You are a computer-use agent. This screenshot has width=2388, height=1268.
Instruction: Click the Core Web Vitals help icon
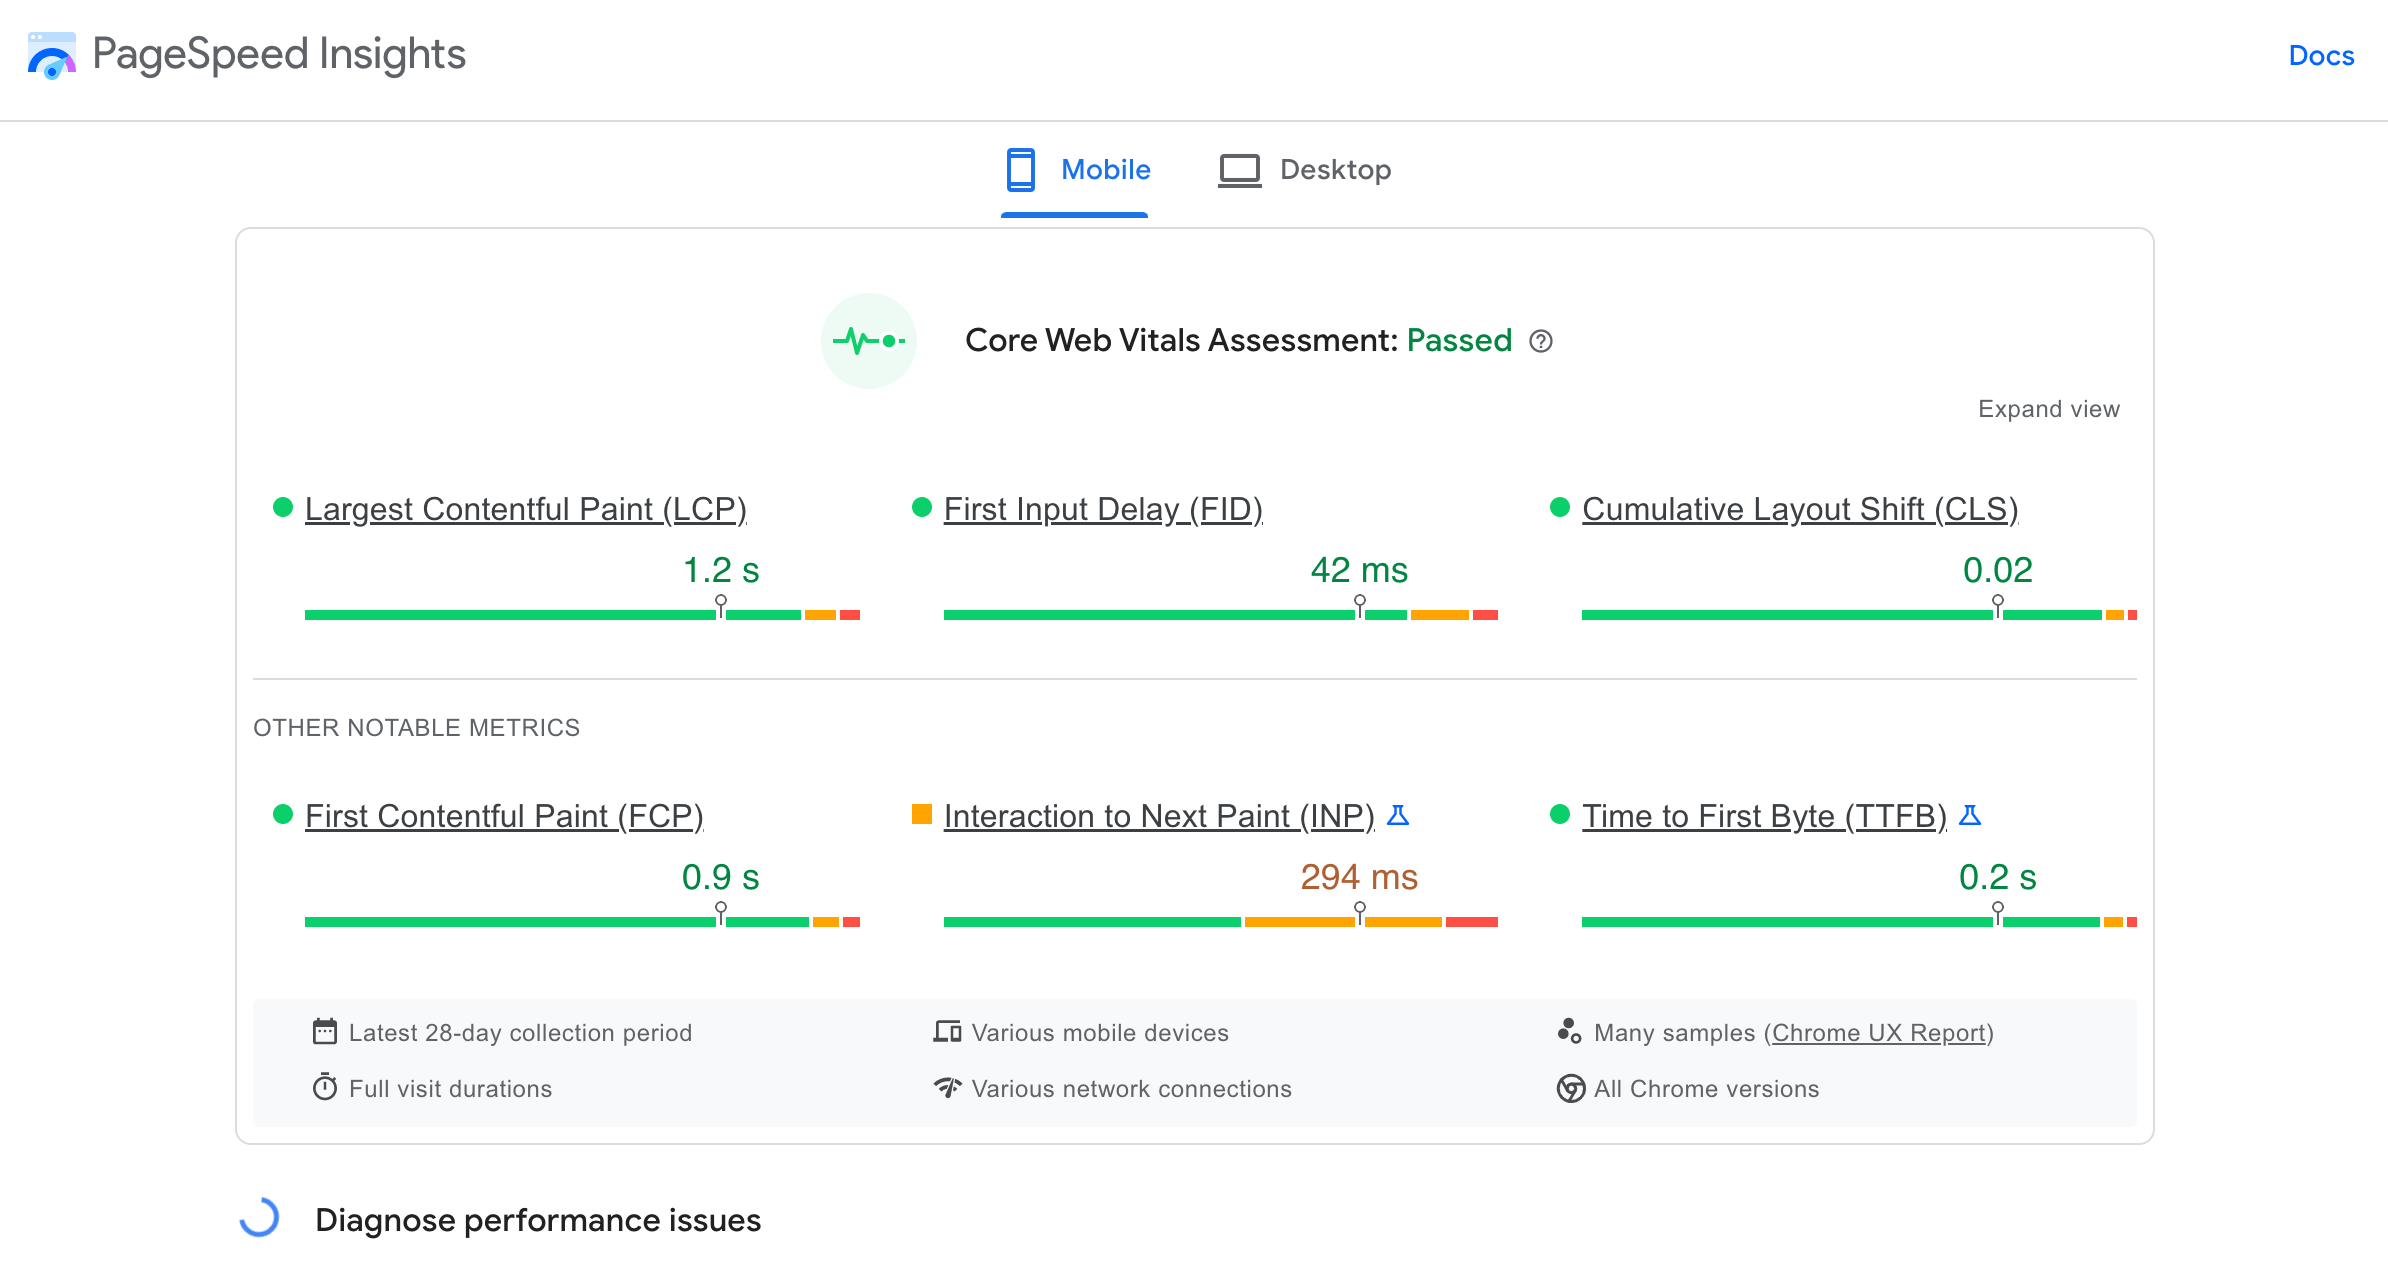click(x=1541, y=342)
